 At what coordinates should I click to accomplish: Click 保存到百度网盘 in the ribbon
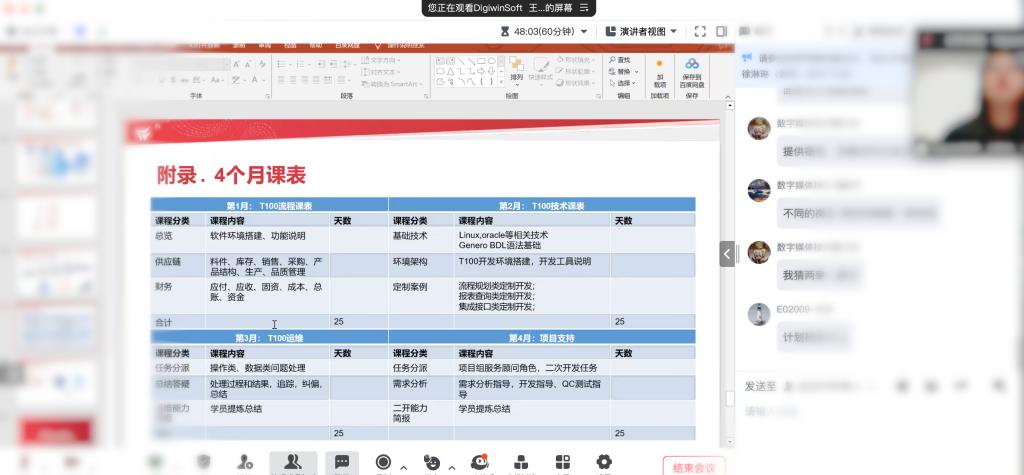tap(692, 74)
